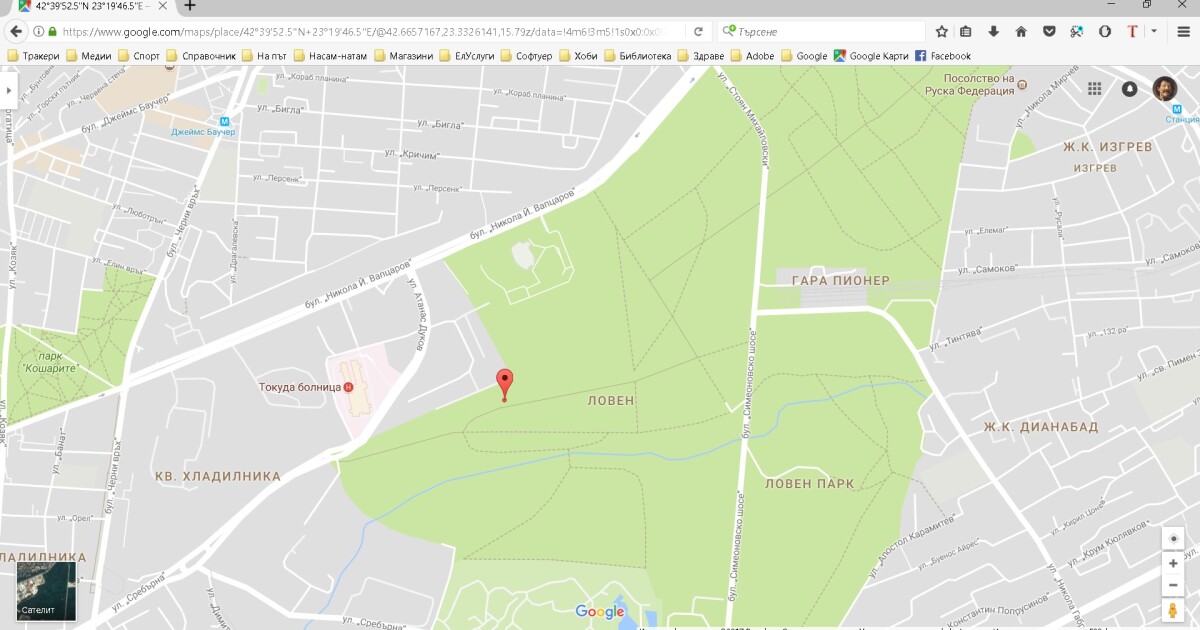Bookmark this page with the star
1200x630 pixels.
[941, 31]
